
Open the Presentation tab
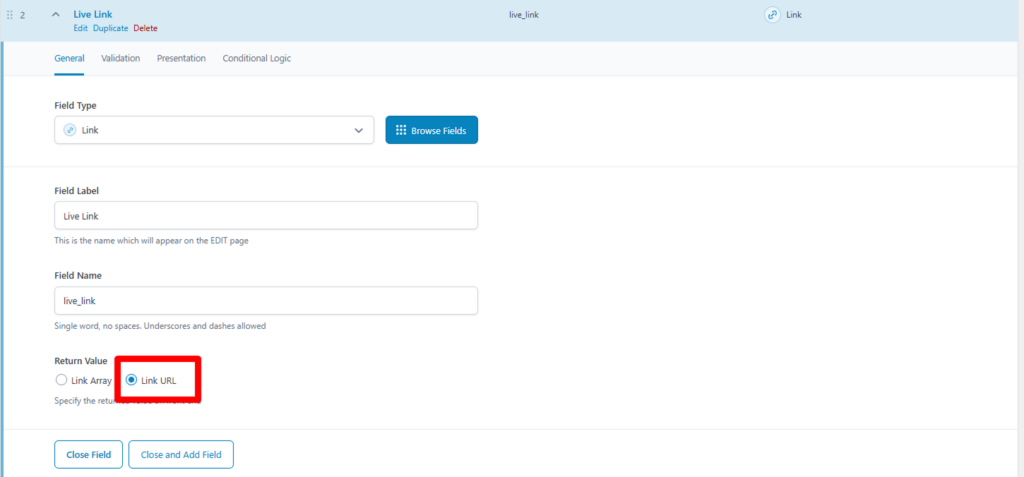[x=181, y=58]
